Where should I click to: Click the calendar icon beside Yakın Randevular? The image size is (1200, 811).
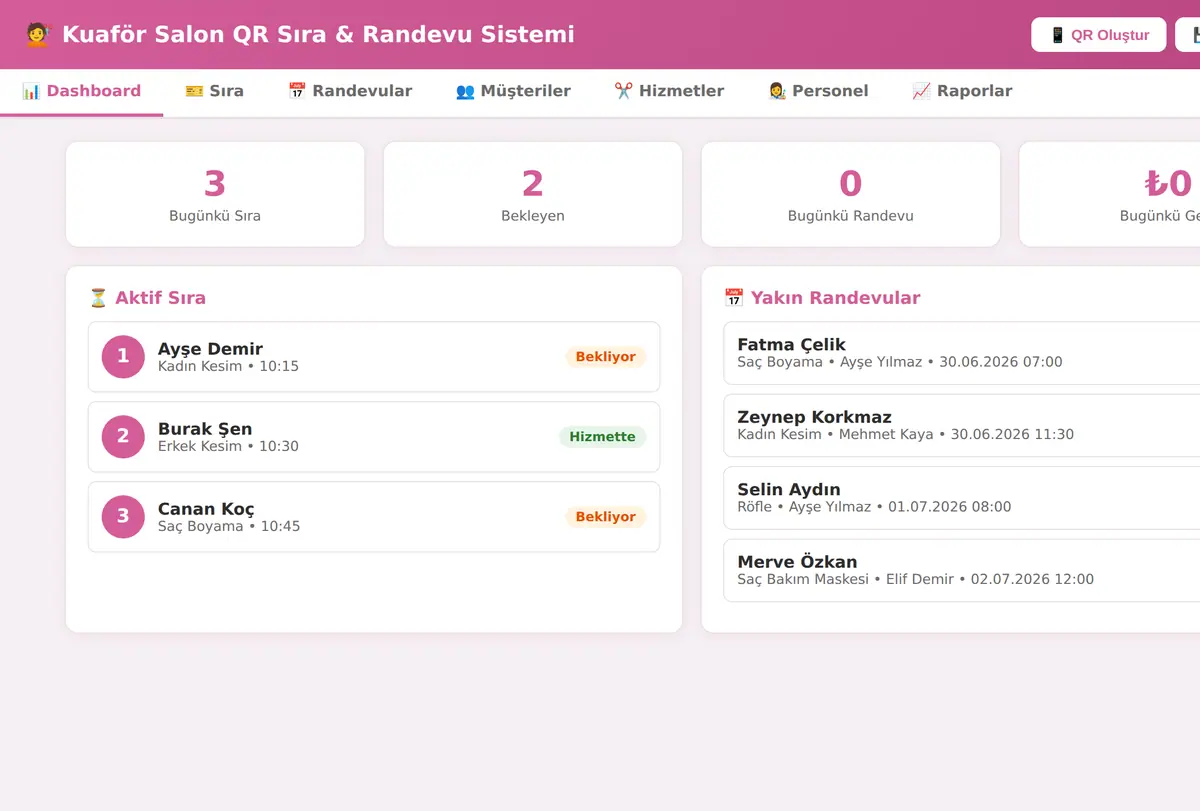point(734,298)
